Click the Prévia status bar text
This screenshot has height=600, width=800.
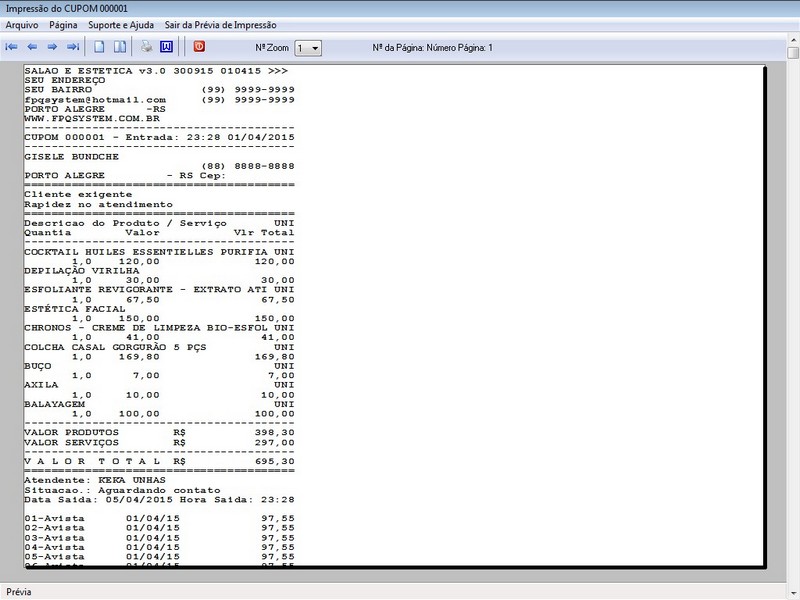(18, 592)
